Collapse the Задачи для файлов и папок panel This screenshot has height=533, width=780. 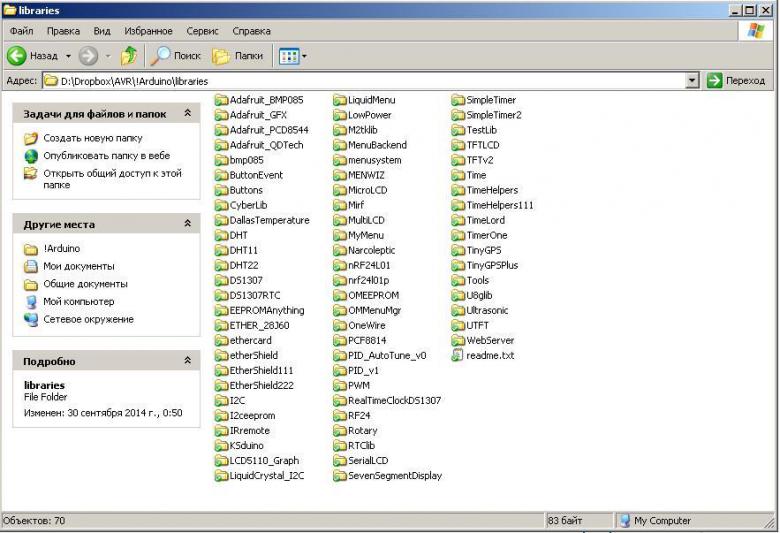[188, 113]
